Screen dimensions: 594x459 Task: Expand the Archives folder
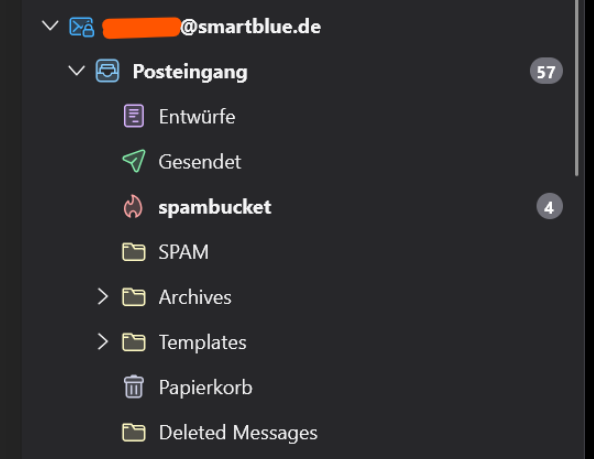(103, 297)
